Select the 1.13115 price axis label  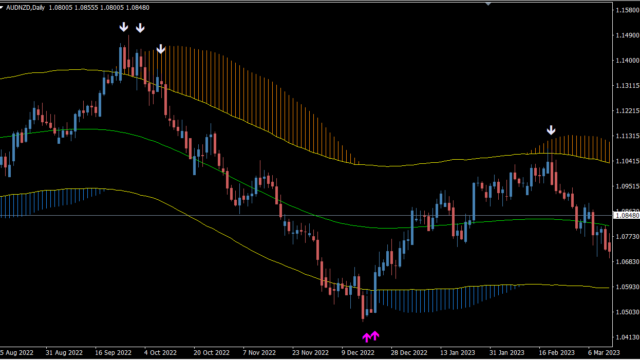[x=627, y=86]
